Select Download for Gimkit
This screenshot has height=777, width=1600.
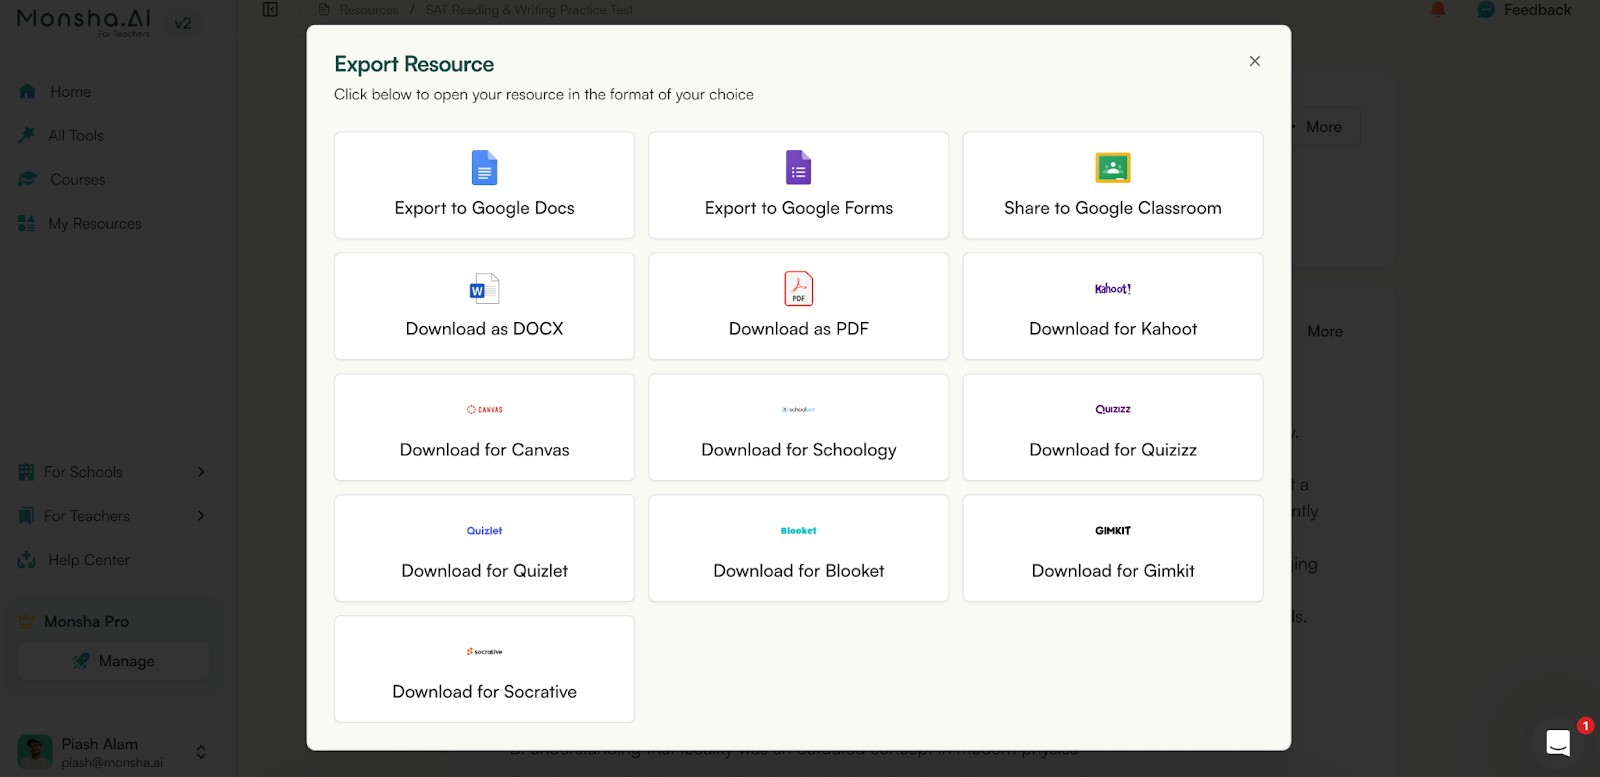pos(1113,548)
